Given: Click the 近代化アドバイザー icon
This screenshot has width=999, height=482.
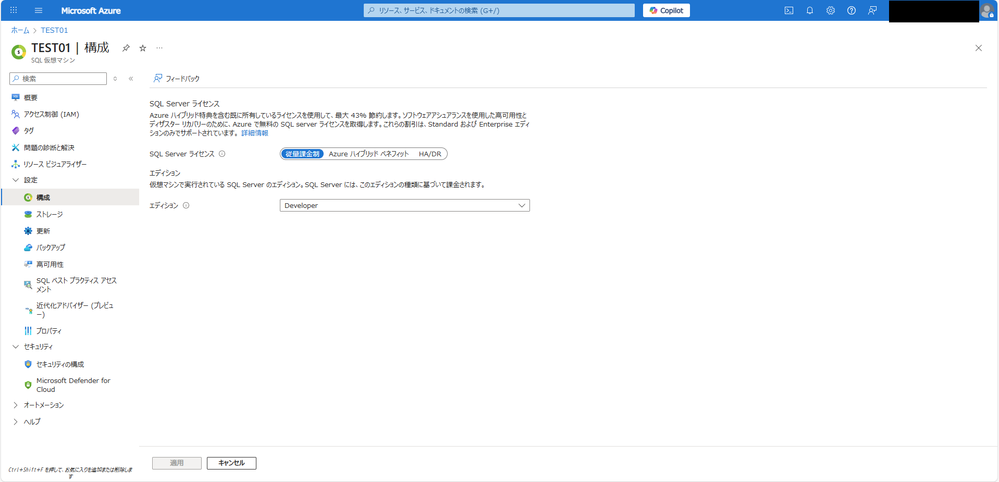Looking at the screenshot, I should click(28, 310).
